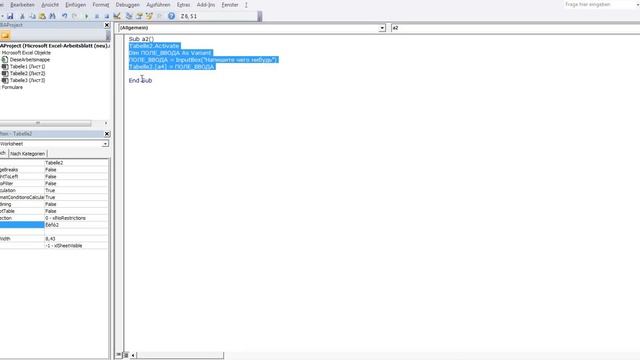This screenshot has width=640, height=360.
Task: Click the Save icon in the toolbar
Action: pos(10,16)
